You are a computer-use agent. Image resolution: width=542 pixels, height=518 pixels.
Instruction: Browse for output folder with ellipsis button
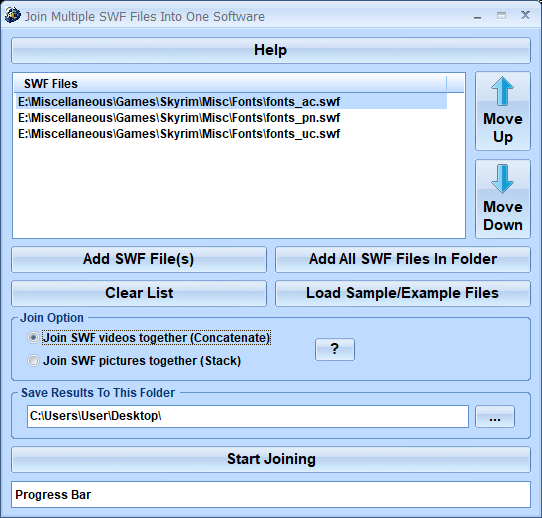coord(495,417)
